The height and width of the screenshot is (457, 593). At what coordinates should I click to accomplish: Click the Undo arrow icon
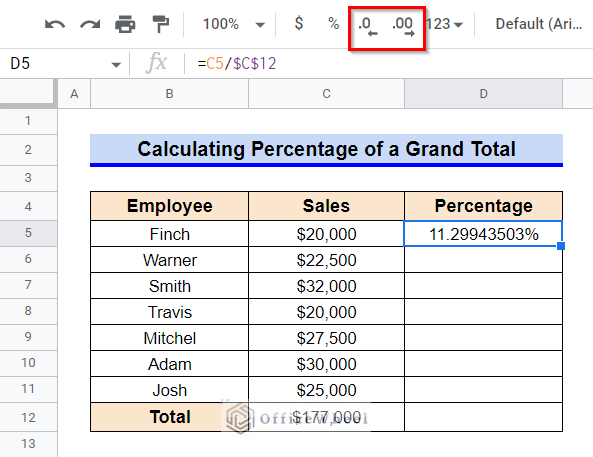[x=55, y=25]
